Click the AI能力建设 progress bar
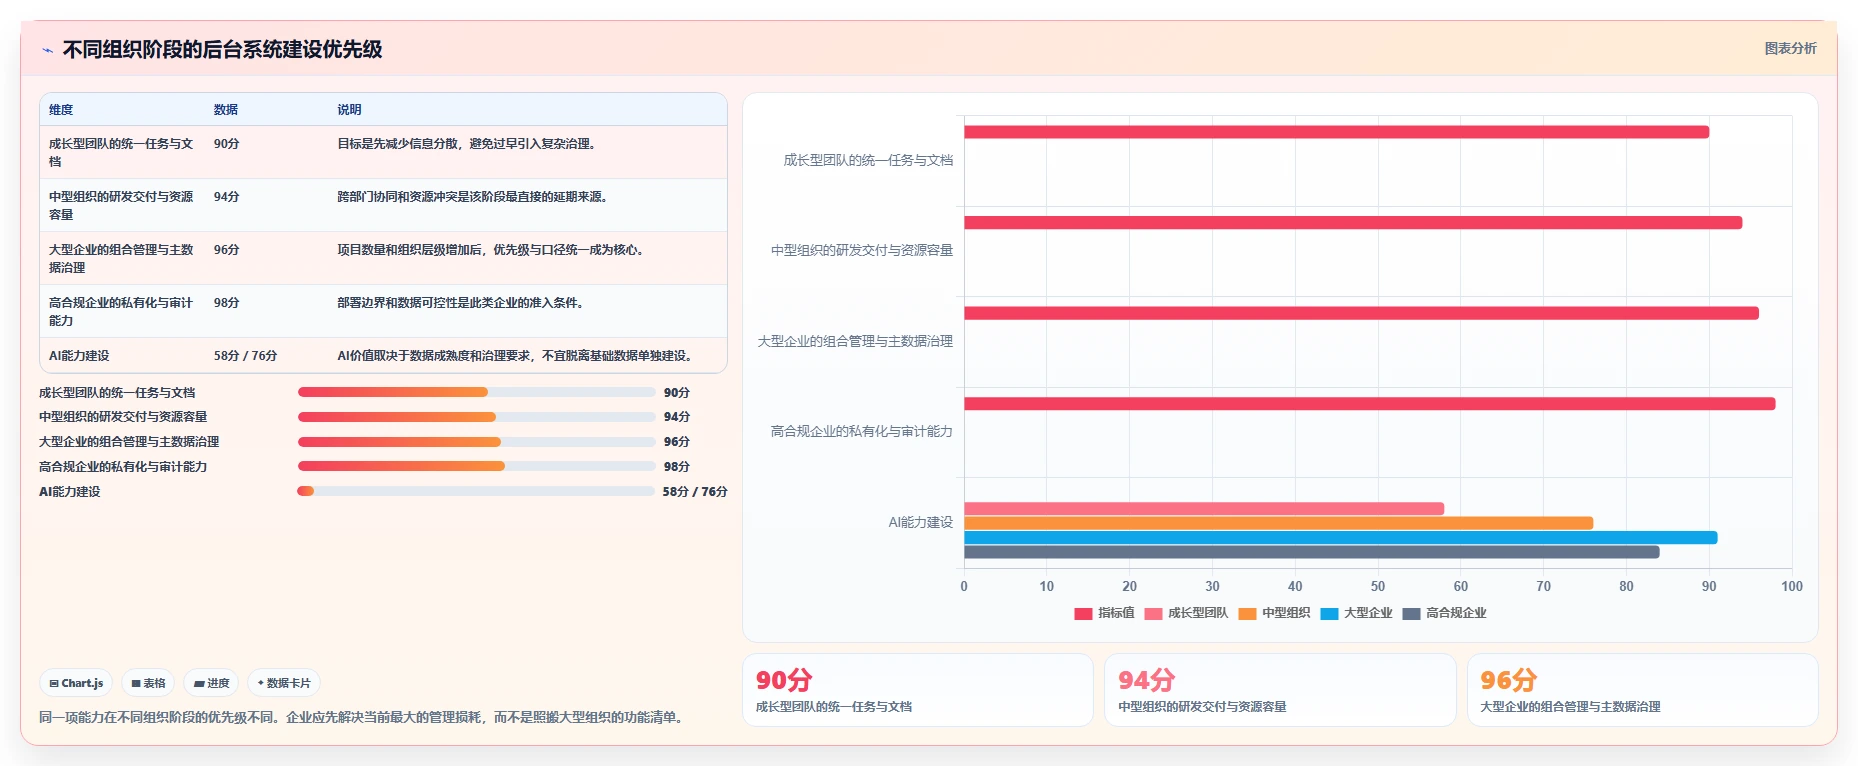This screenshot has height=766, width=1858. [476, 491]
